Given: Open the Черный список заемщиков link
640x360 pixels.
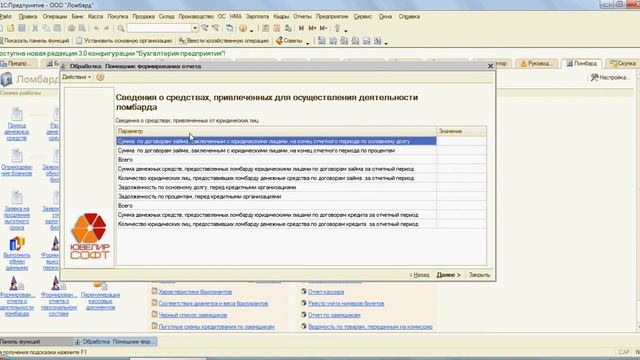Looking at the screenshot, I should pyautogui.click(x=192, y=315).
